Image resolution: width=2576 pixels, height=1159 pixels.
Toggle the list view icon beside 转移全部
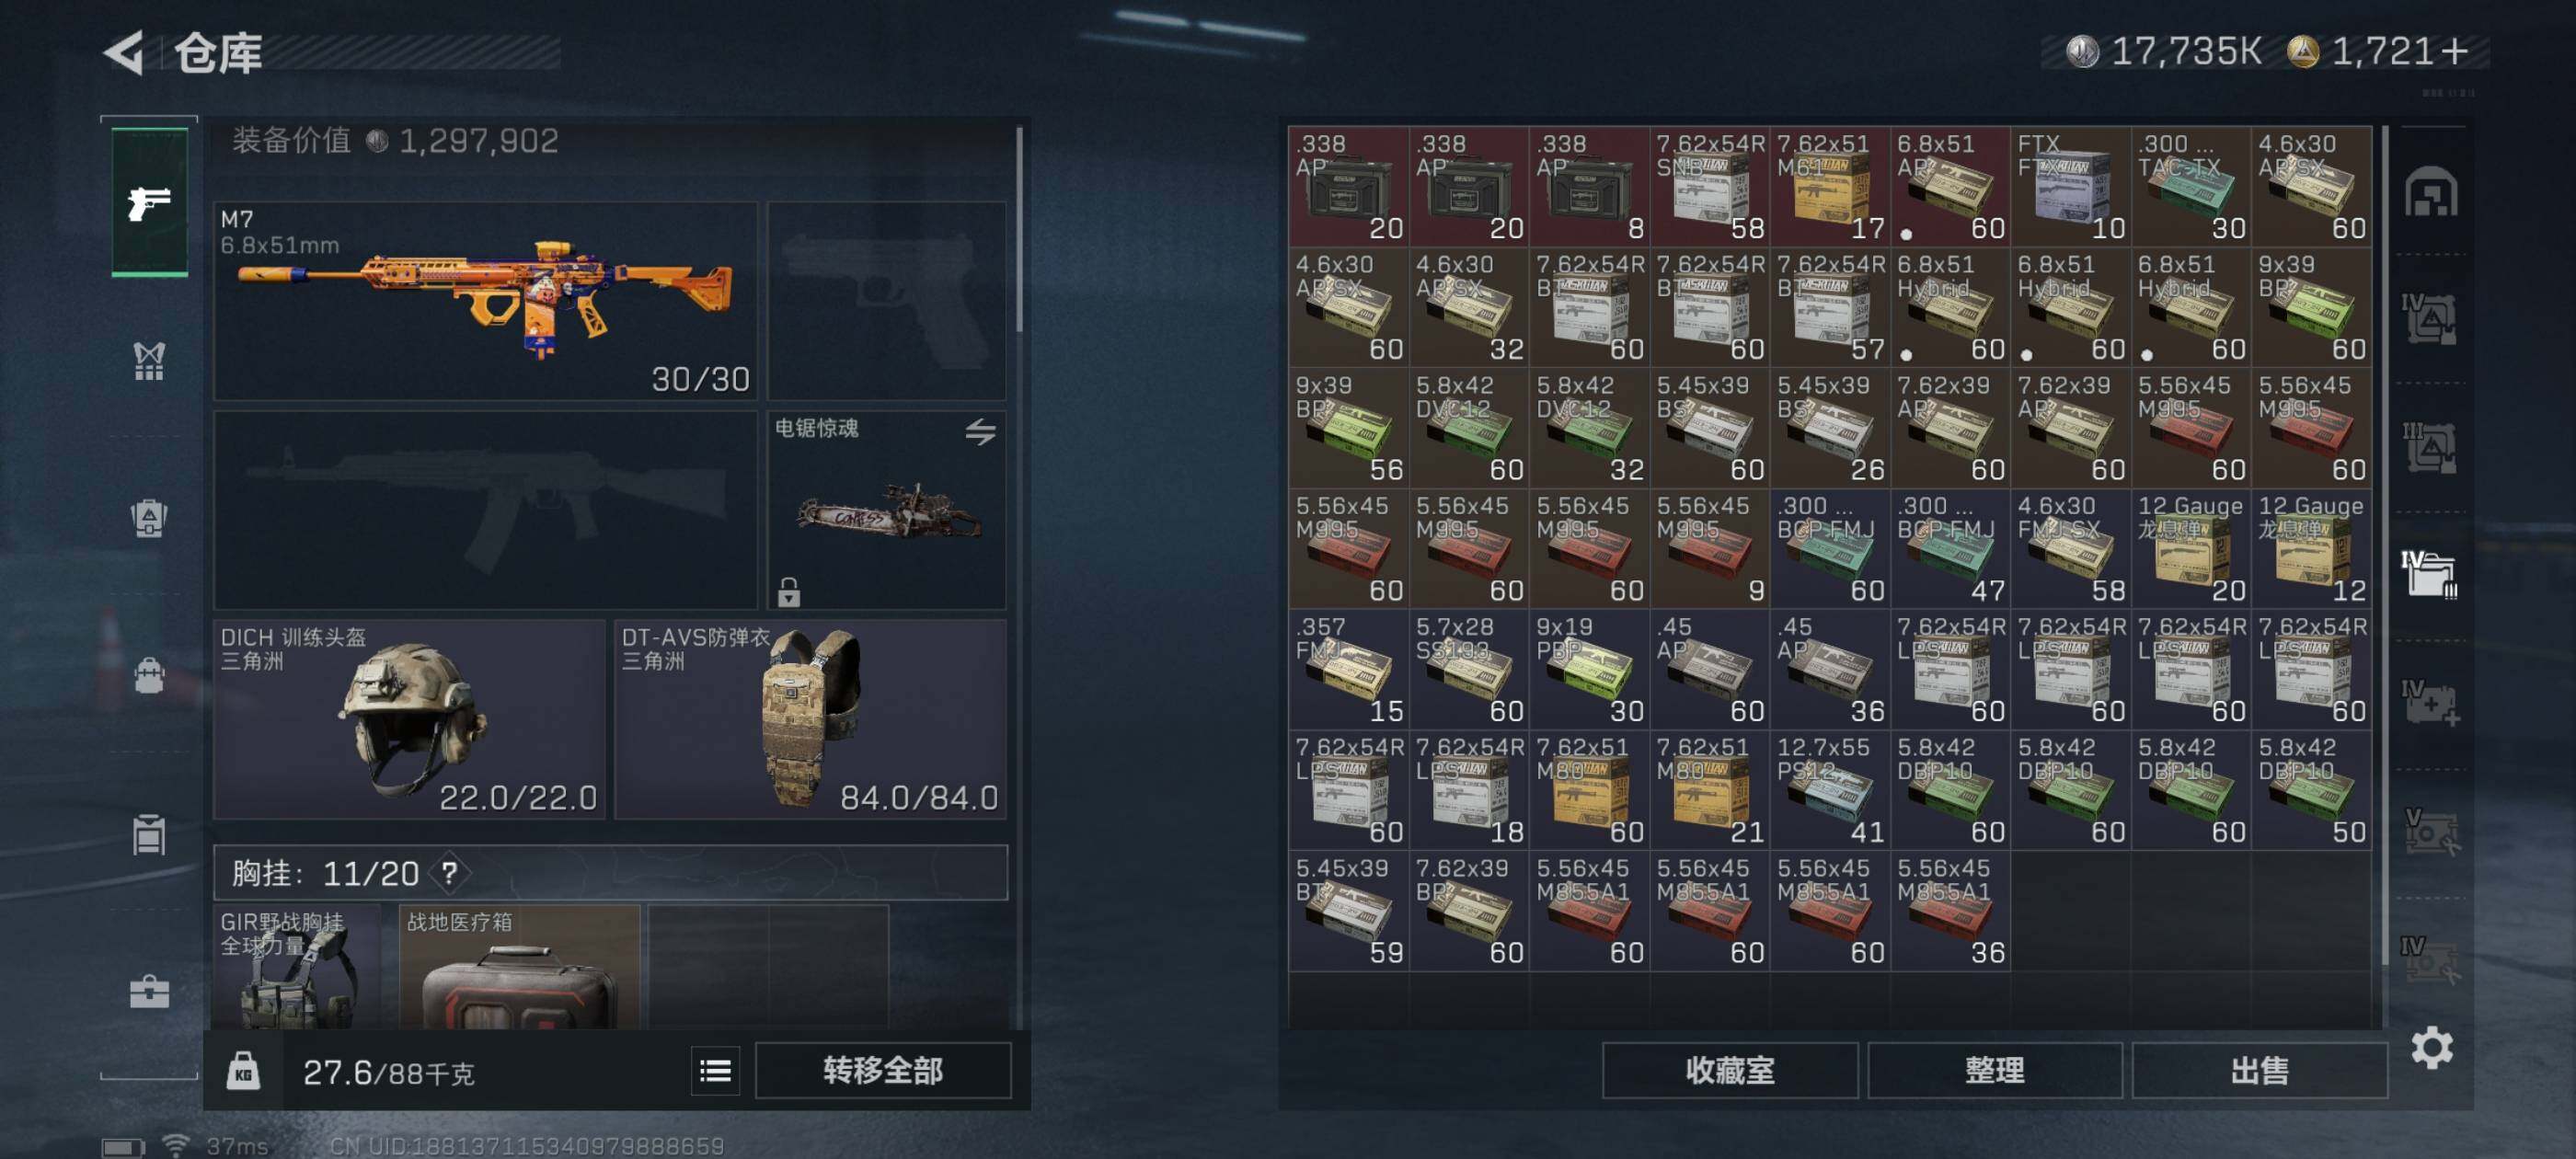[x=715, y=1071]
